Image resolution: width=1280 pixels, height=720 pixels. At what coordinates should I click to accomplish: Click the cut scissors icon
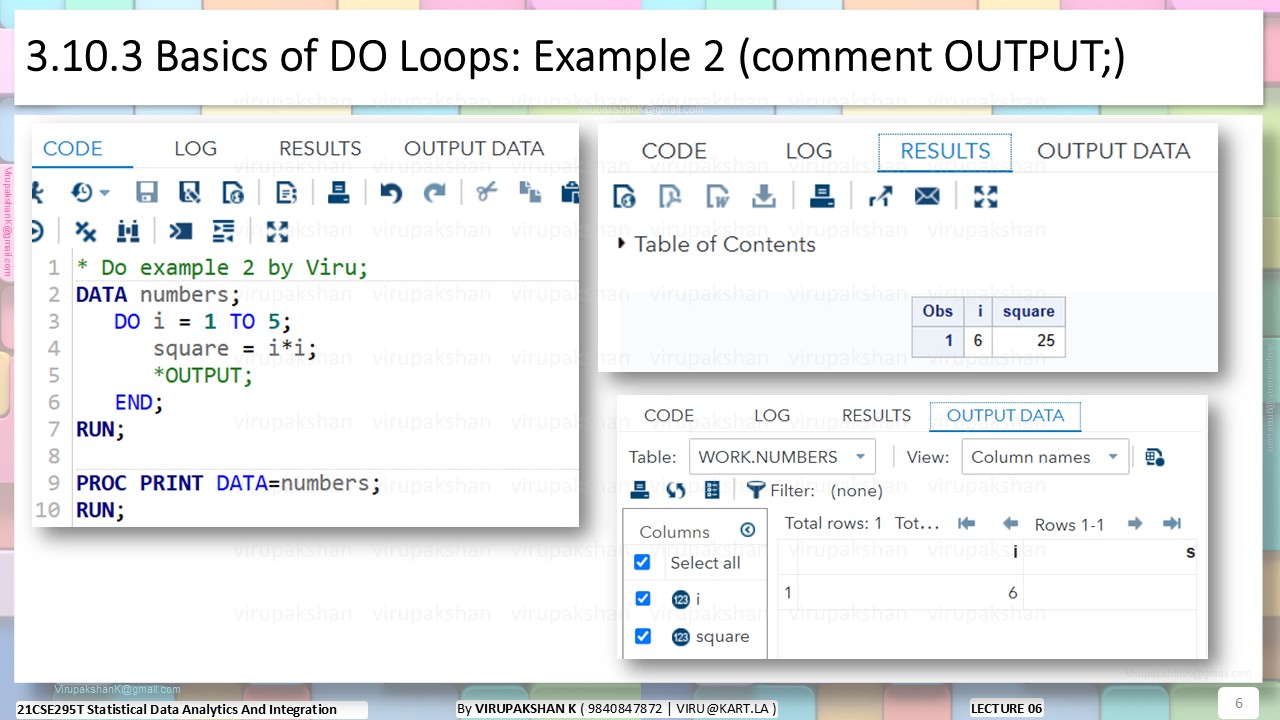point(487,192)
